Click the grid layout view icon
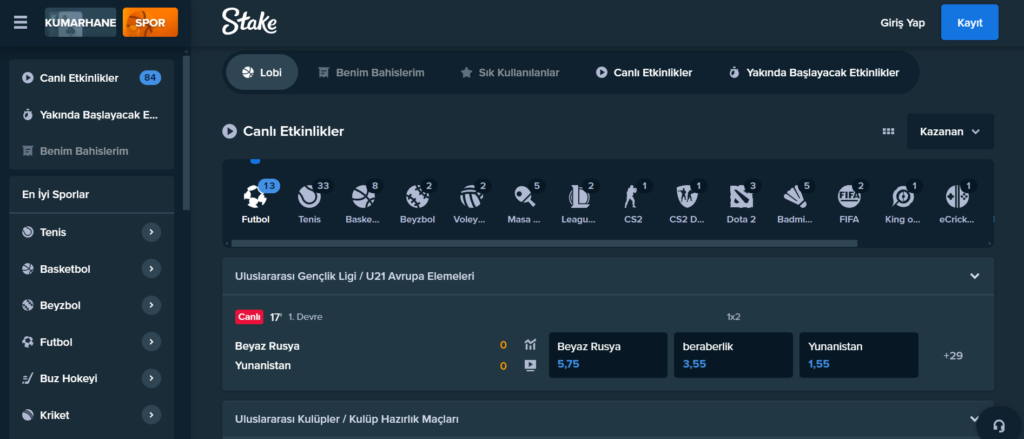 coord(888,131)
